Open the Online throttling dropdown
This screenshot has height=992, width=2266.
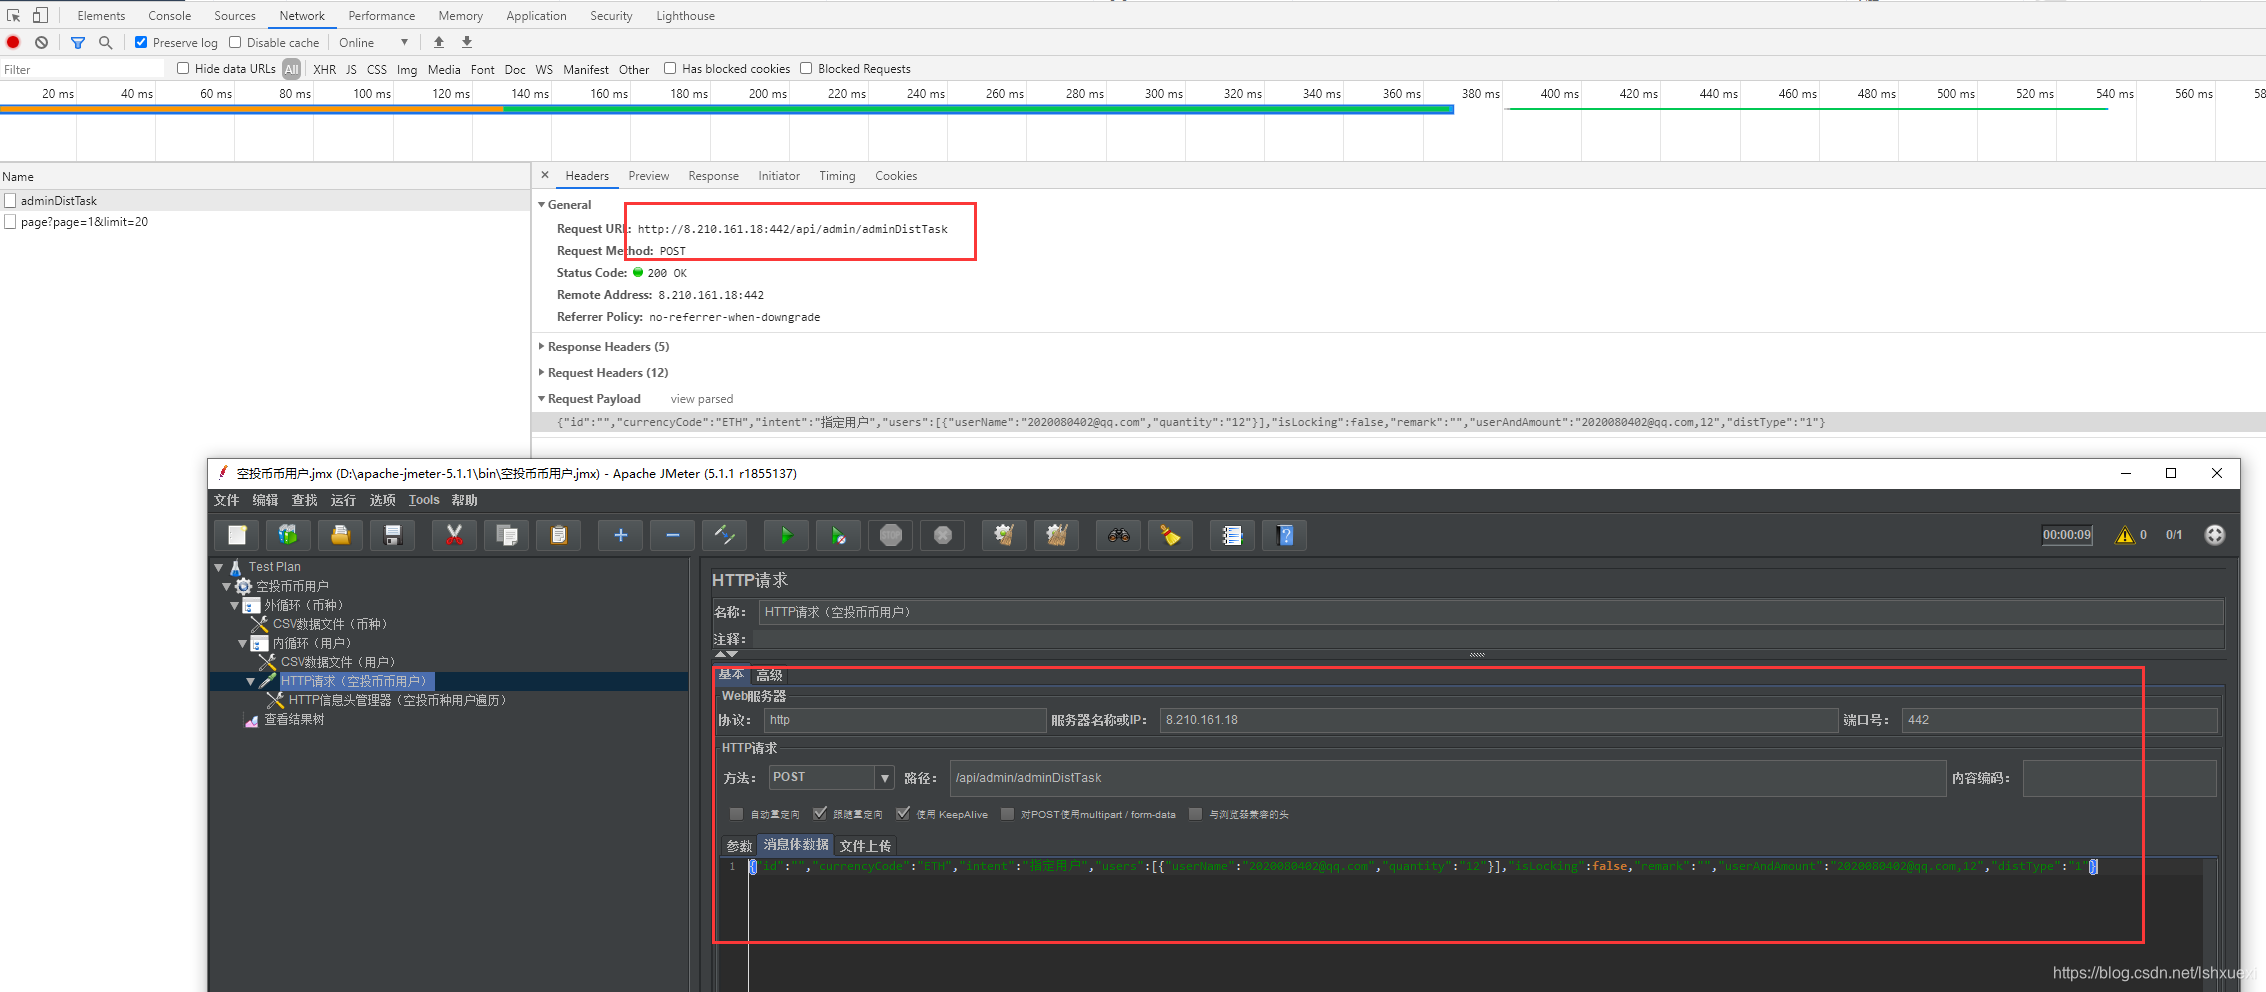(x=373, y=42)
